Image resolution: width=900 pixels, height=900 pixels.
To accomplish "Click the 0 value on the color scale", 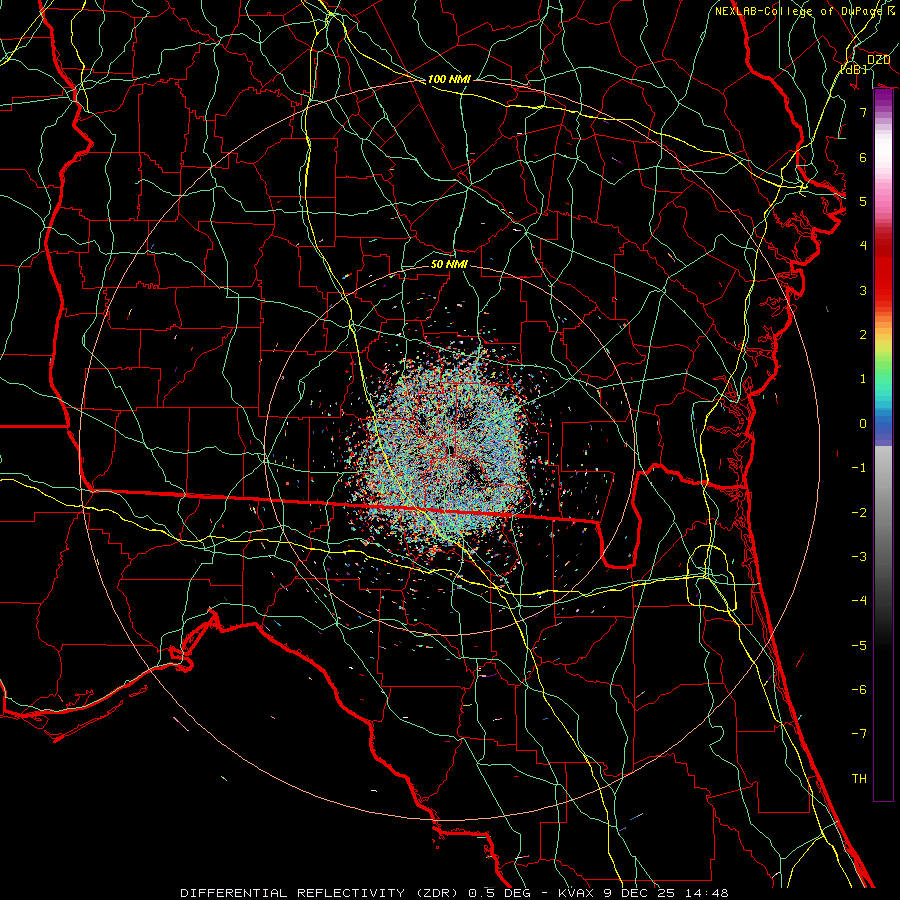I will point(863,424).
